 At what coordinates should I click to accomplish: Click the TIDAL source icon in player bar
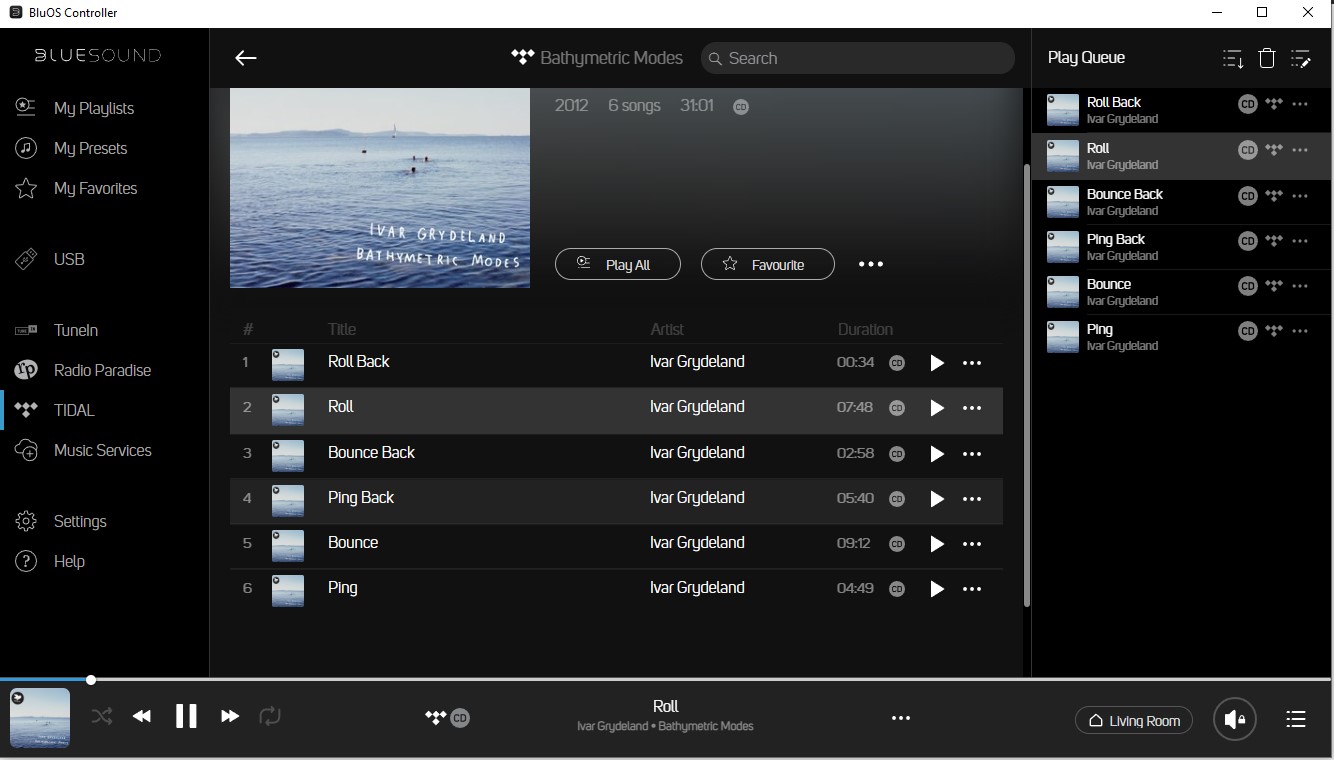(x=435, y=717)
